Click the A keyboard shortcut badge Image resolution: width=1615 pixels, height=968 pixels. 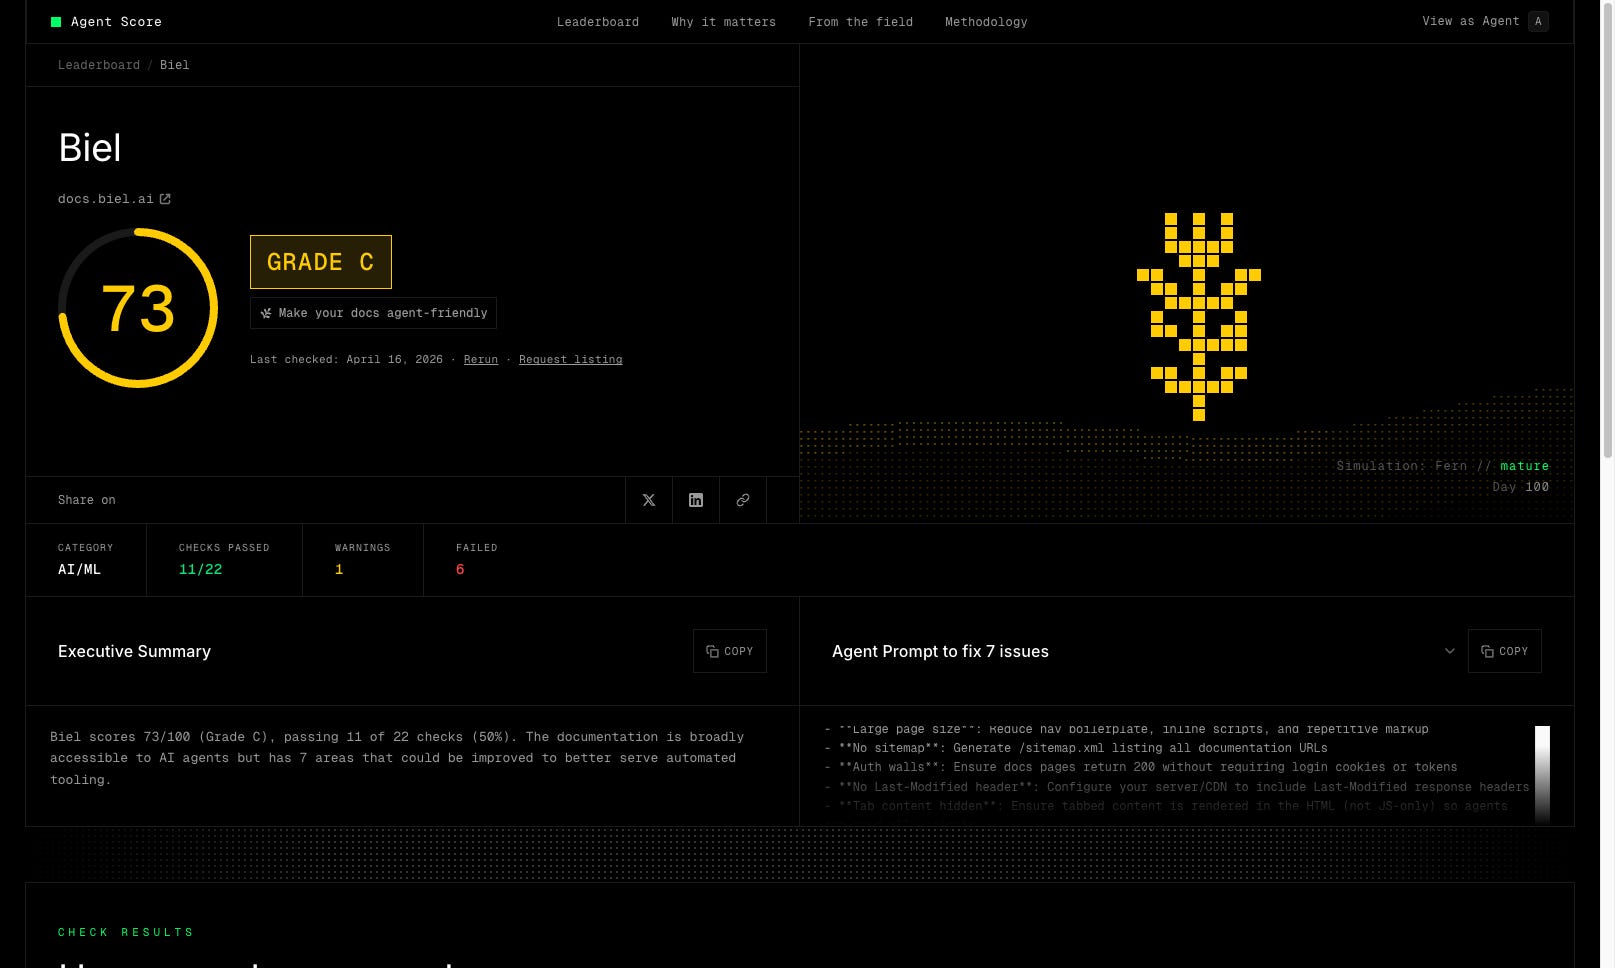tap(1538, 21)
